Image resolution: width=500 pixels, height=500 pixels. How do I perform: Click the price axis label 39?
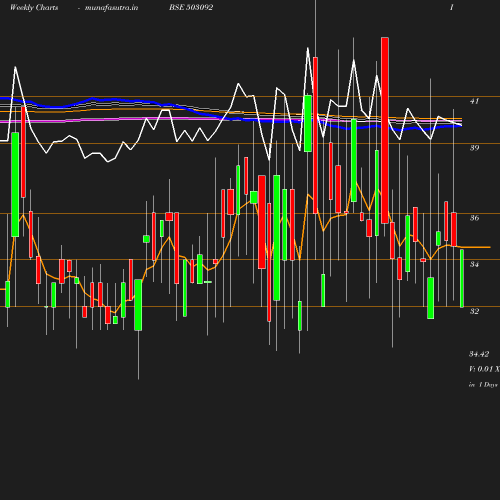pos(474,148)
